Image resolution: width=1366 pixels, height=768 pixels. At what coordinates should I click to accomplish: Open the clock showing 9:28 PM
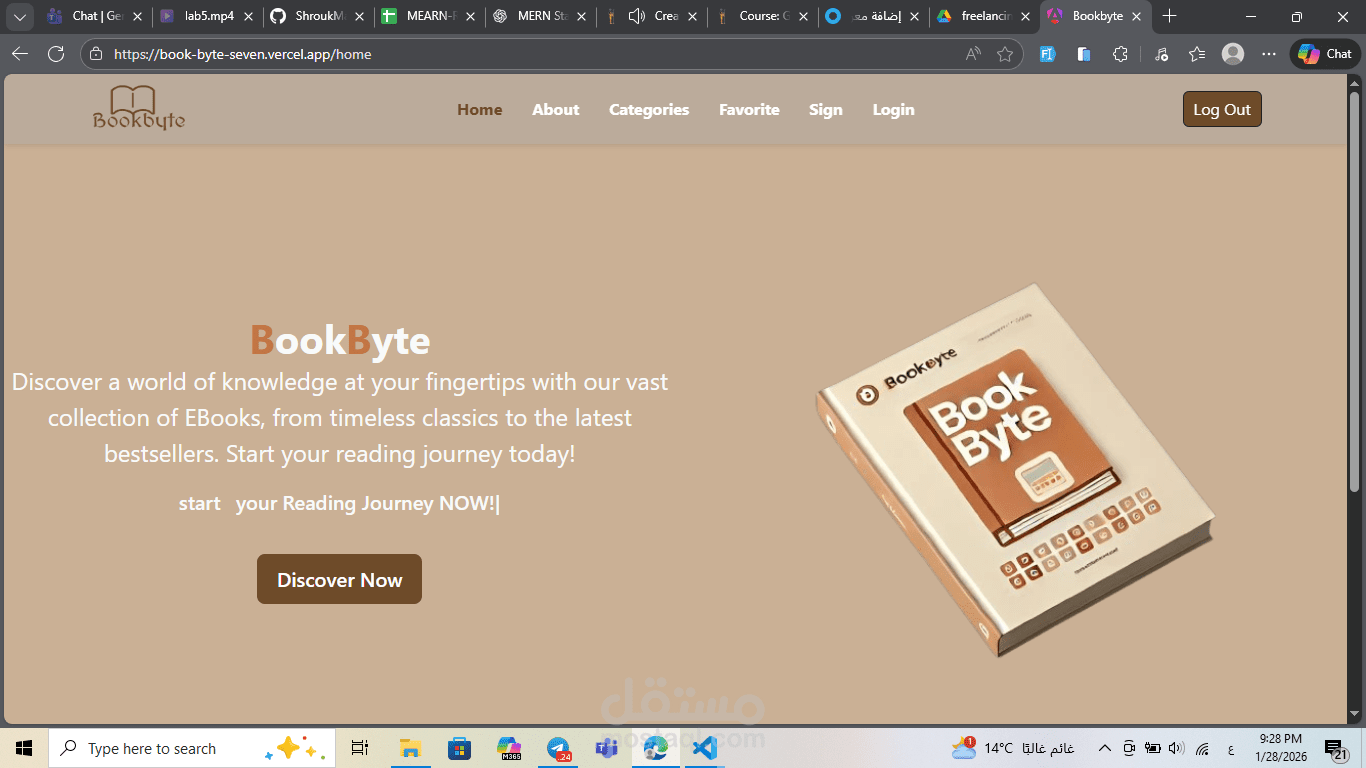(x=1281, y=748)
